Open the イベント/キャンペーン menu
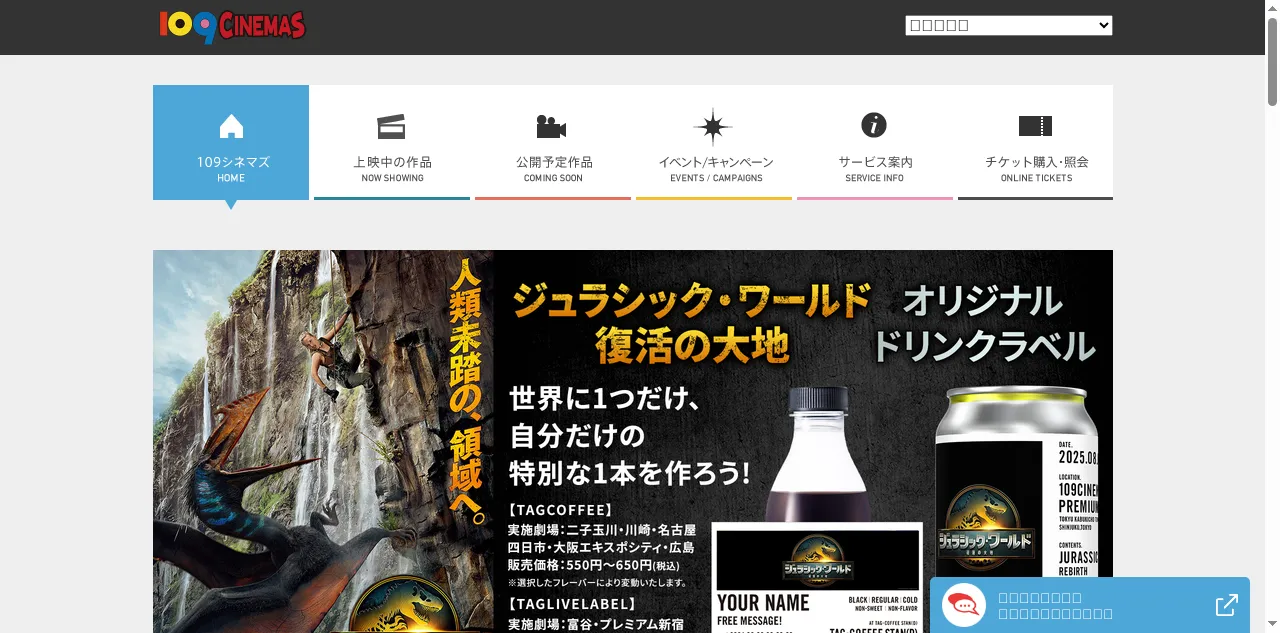 point(714,142)
